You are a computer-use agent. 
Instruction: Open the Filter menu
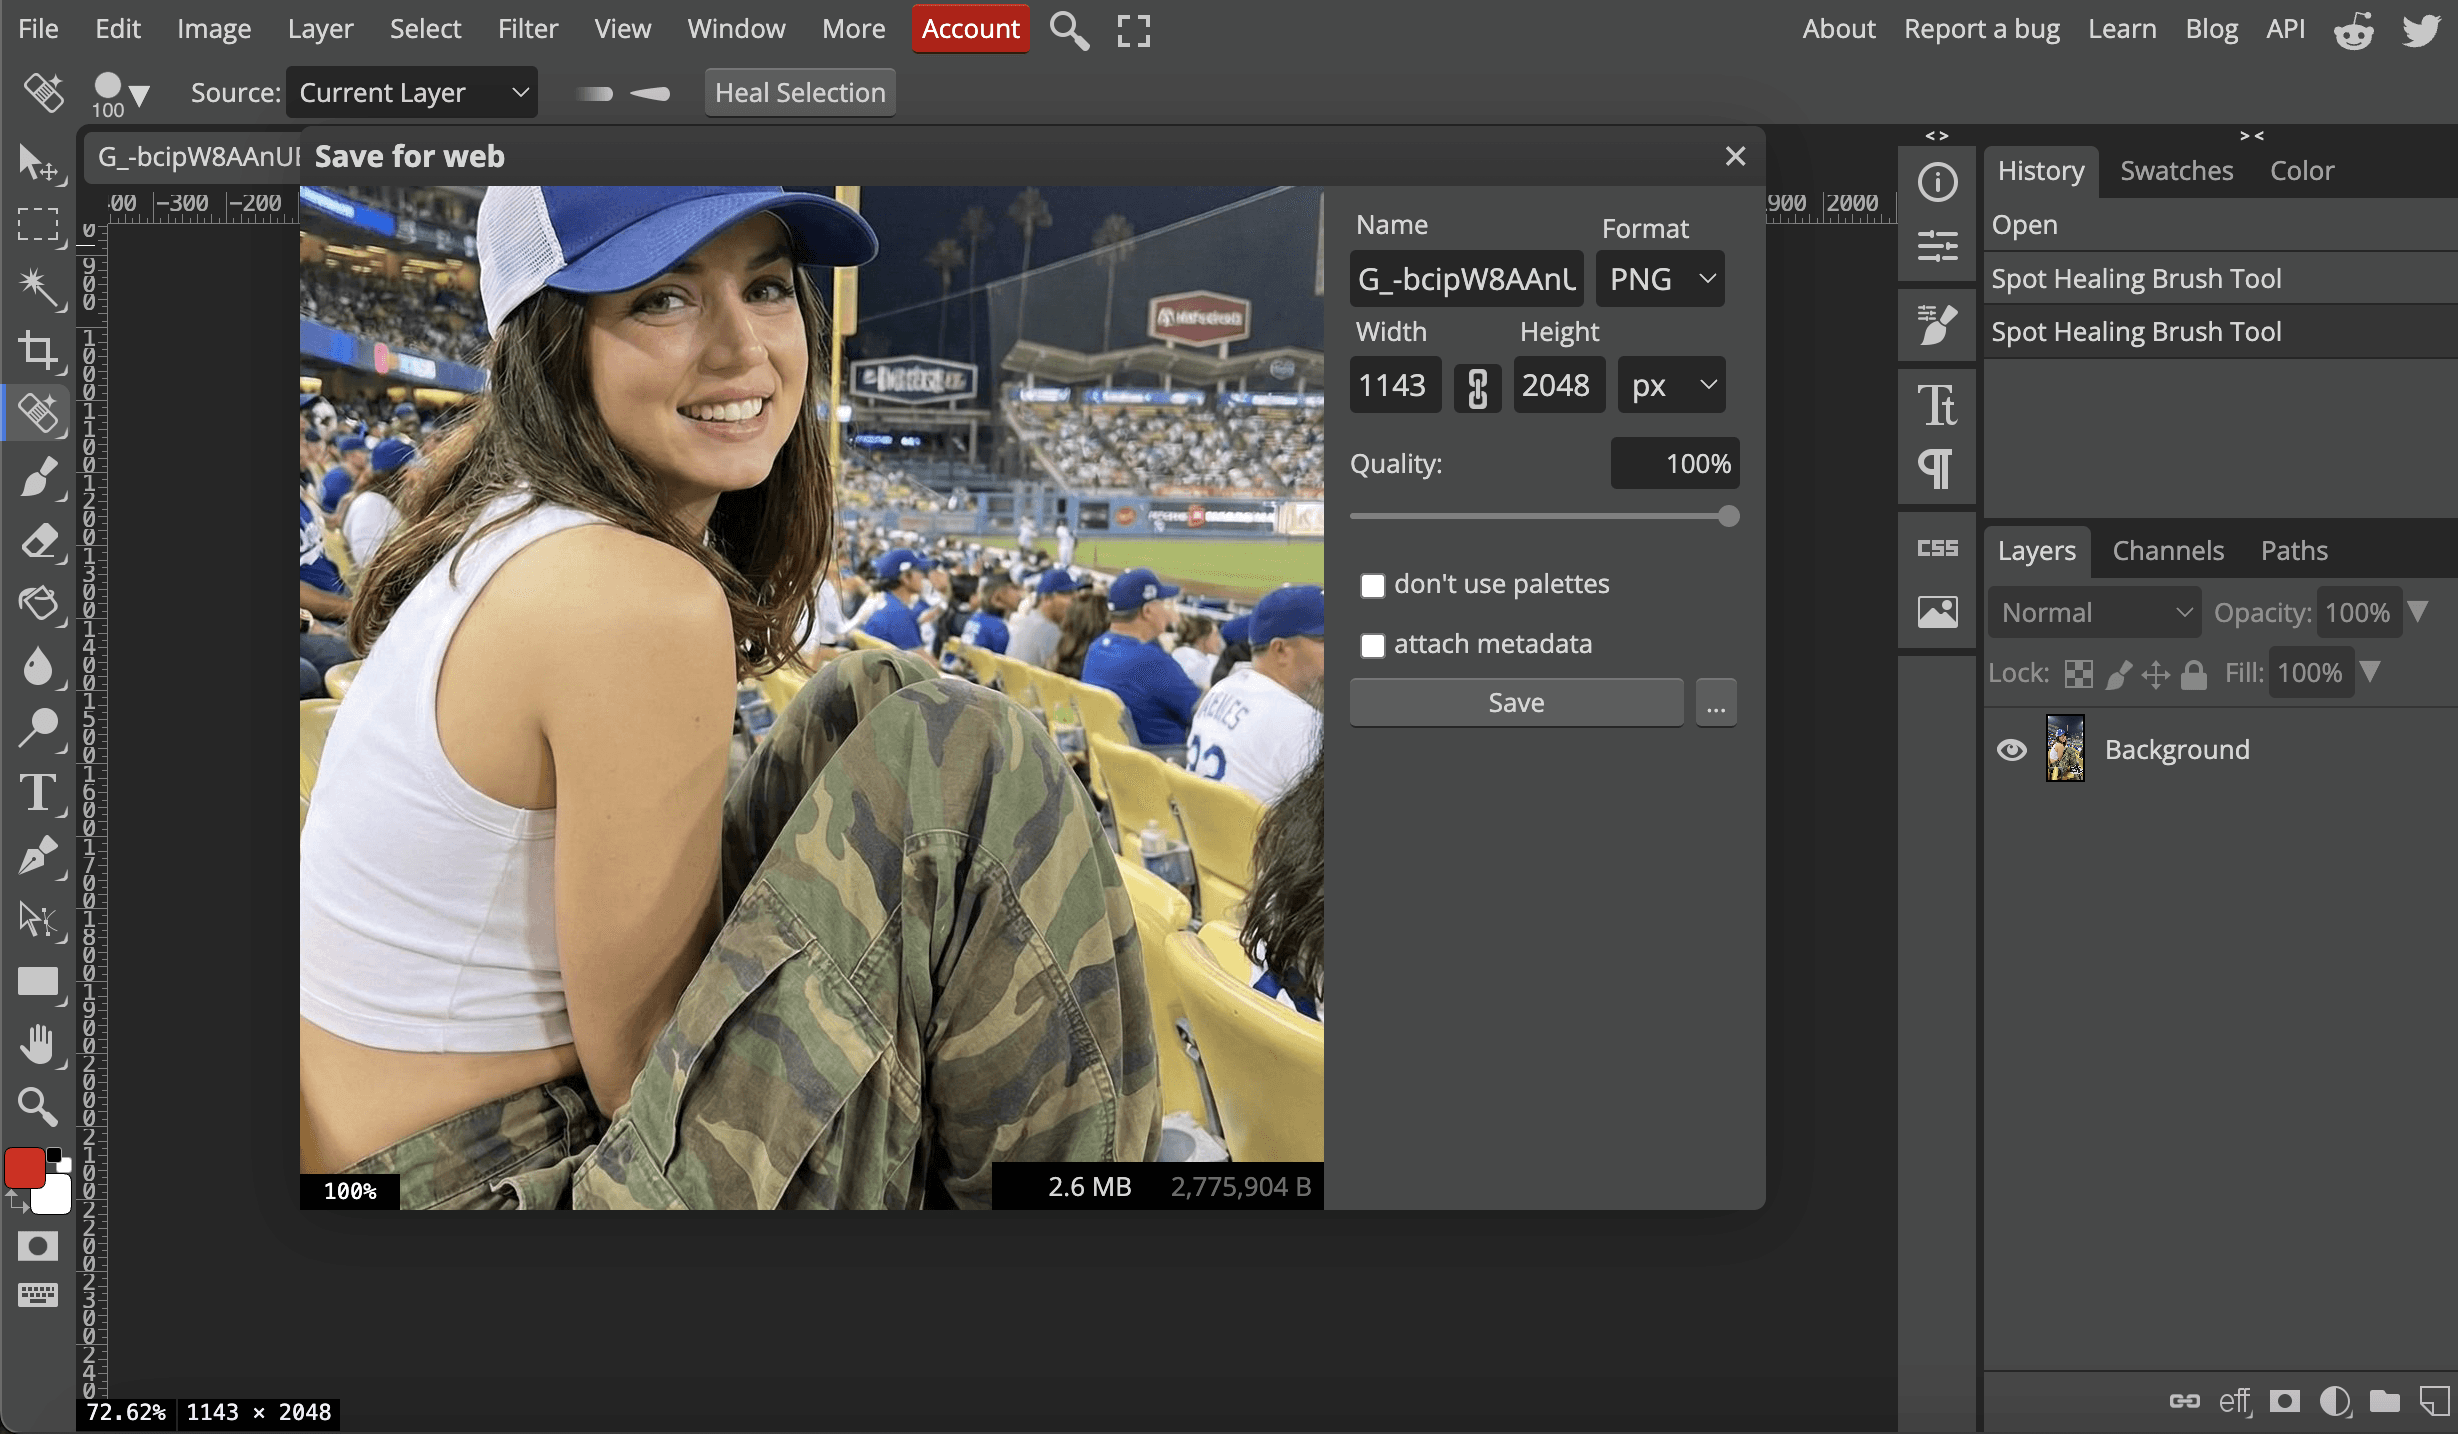[527, 29]
